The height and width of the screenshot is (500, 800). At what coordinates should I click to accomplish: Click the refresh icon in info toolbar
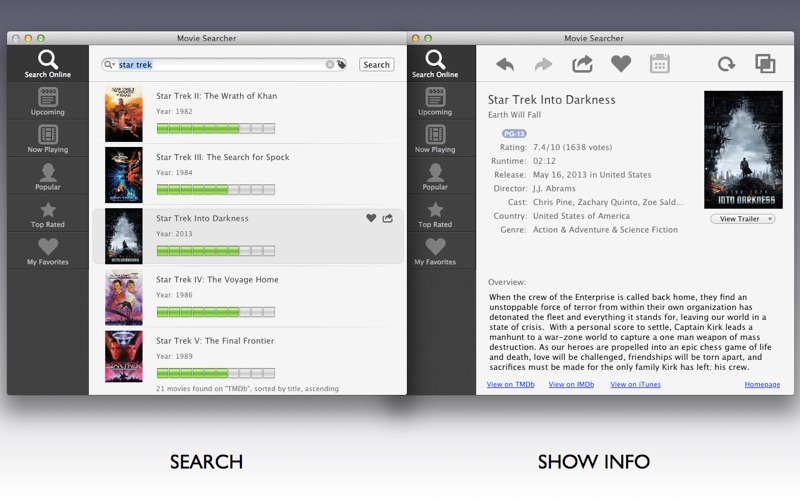click(726, 64)
